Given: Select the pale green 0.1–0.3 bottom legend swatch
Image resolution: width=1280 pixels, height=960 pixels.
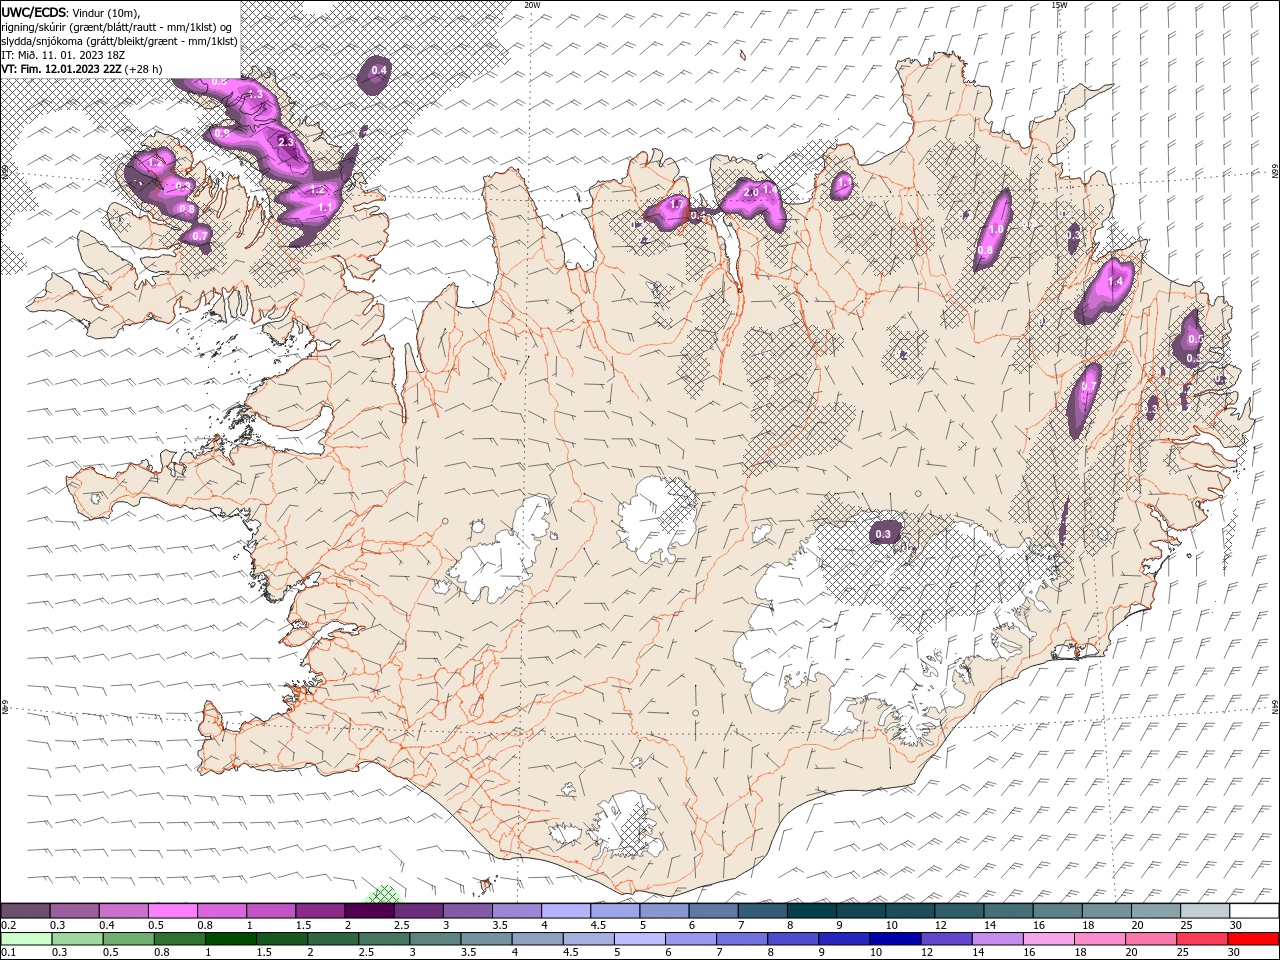Looking at the screenshot, I should click(26, 939).
